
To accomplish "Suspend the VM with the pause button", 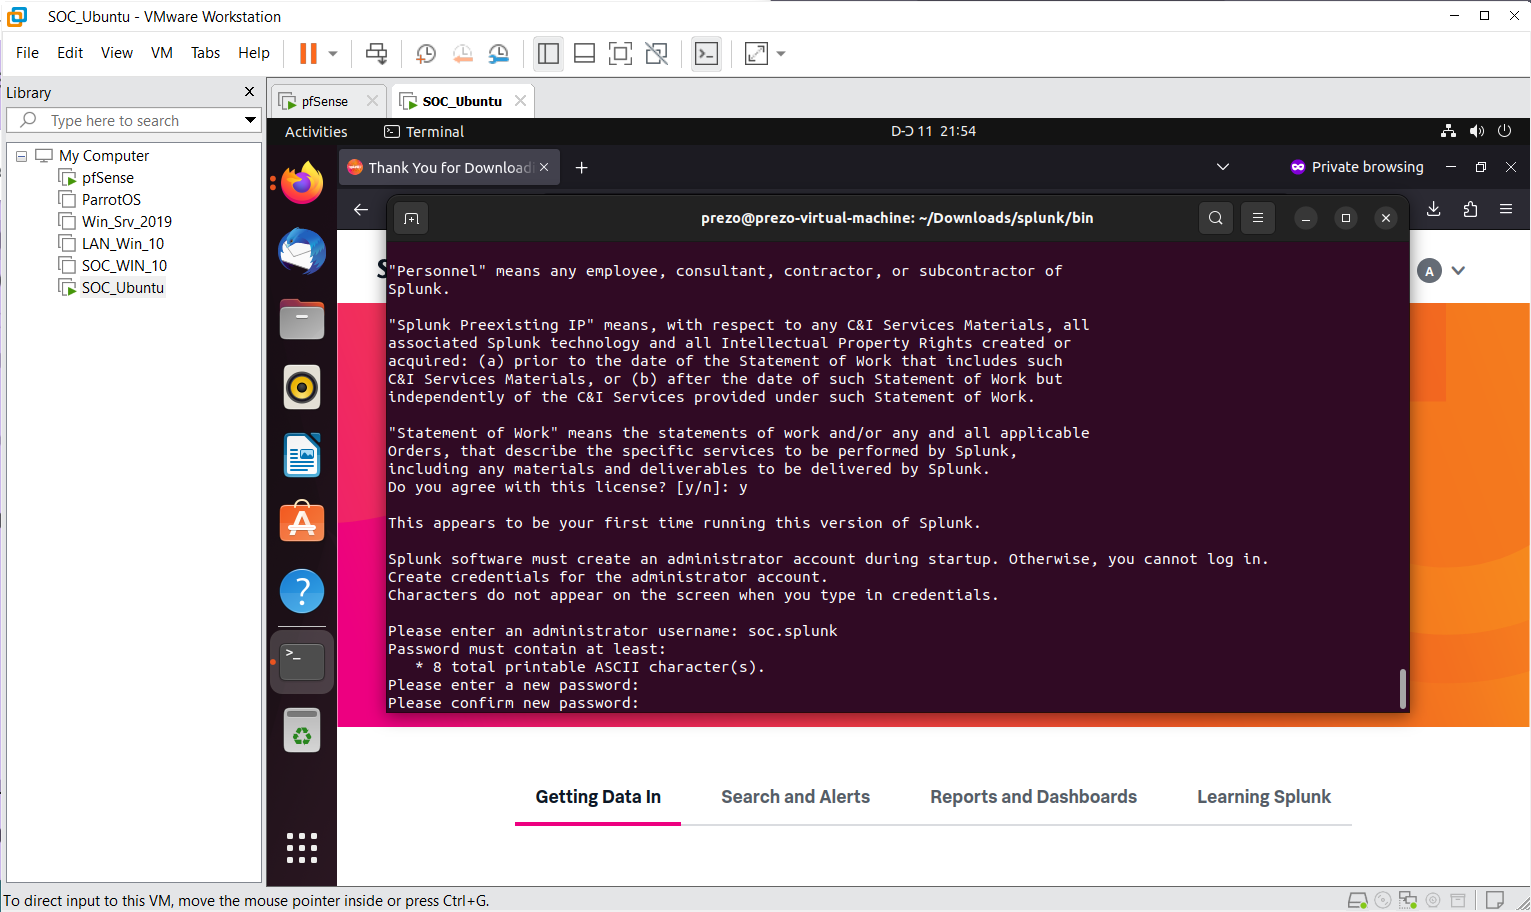I will (308, 54).
